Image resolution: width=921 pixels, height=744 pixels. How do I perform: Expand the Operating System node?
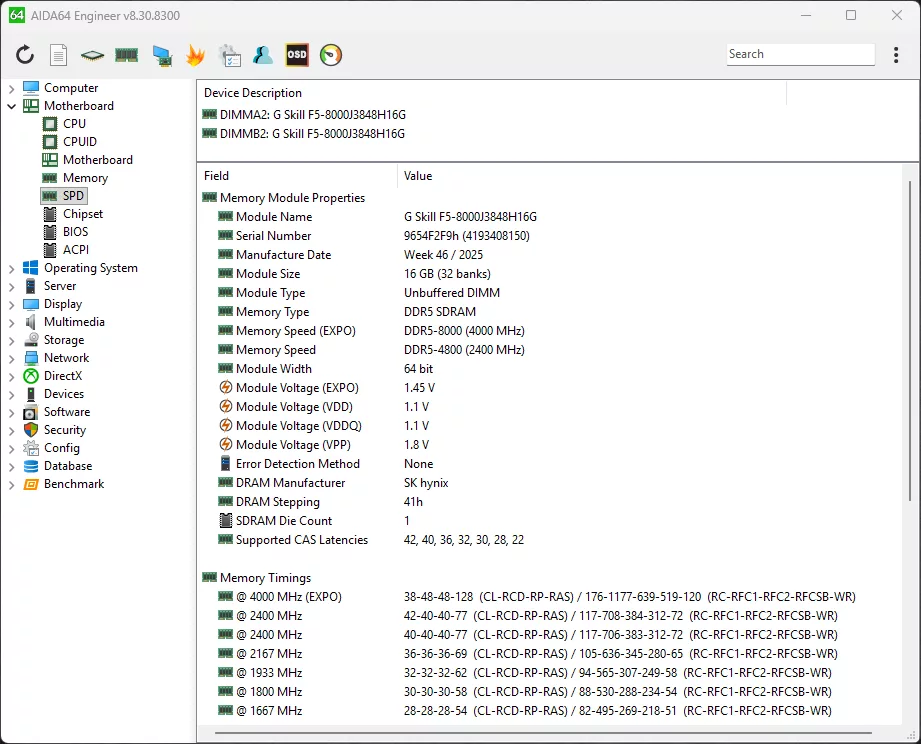point(11,269)
